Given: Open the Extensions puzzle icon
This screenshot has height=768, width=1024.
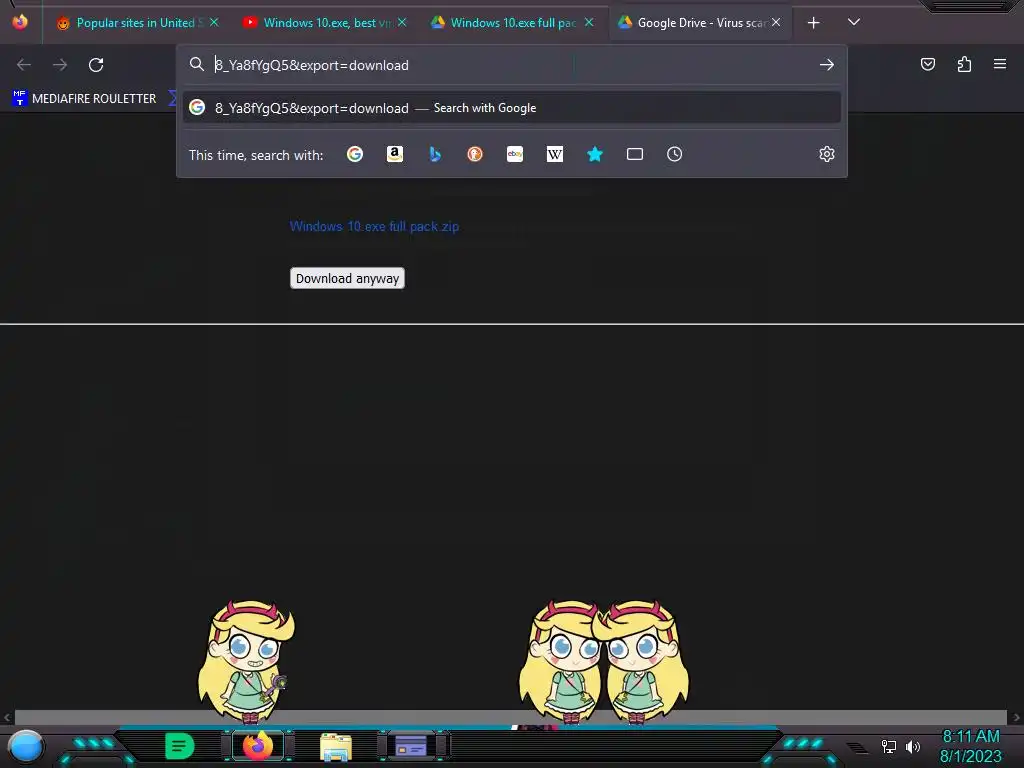Looking at the screenshot, I should (x=965, y=64).
